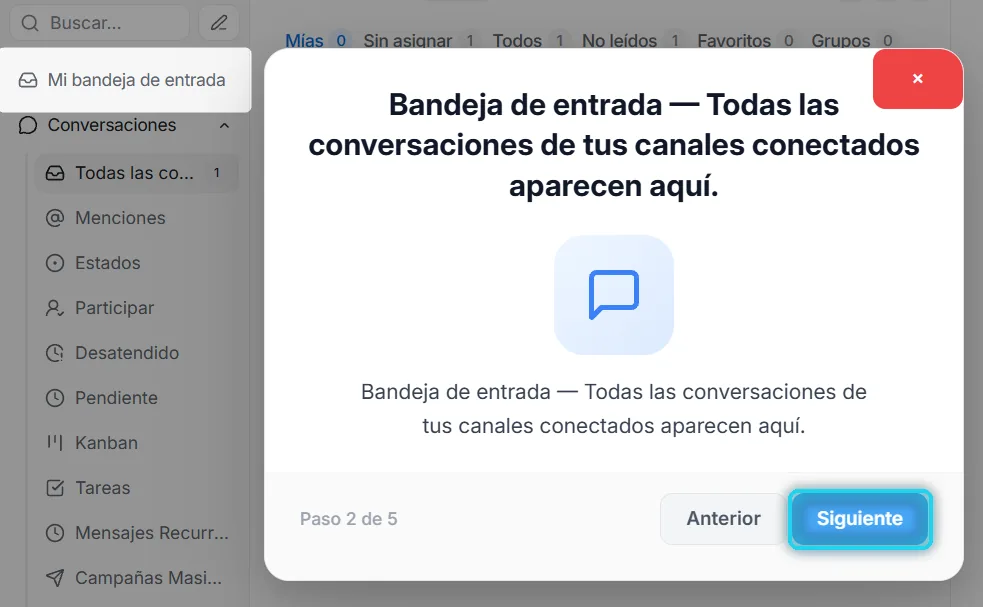This screenshot has height=607, width=983.
Task: Click the Desatendido clock icon
Action: [55, 353]
